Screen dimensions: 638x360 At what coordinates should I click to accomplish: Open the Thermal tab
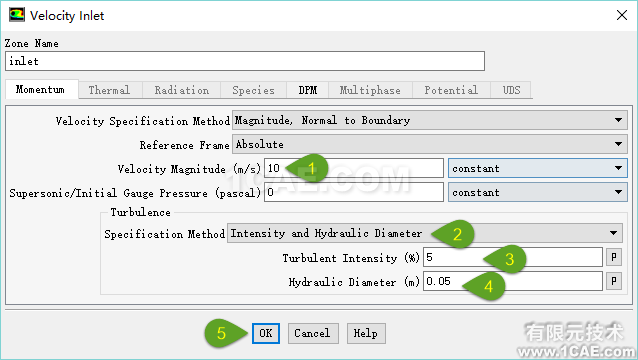click(x=110, y=90)
